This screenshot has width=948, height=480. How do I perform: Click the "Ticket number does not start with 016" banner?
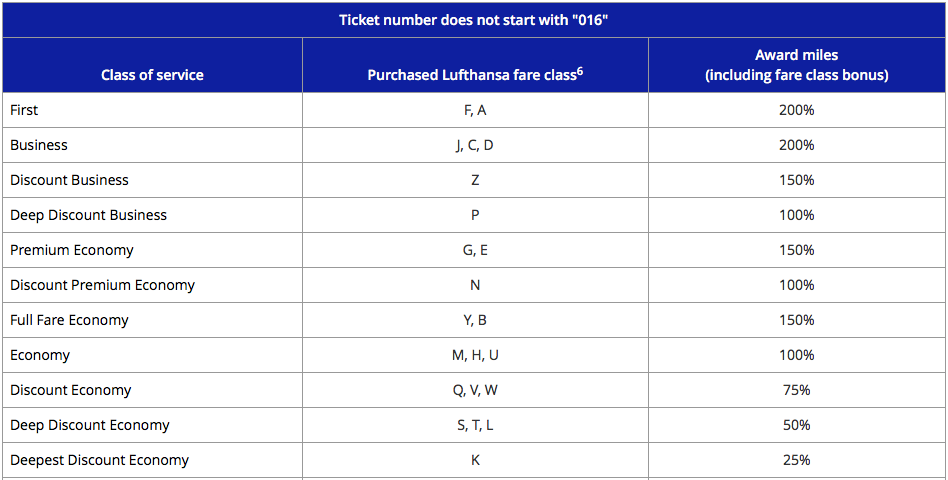(474, 20)
